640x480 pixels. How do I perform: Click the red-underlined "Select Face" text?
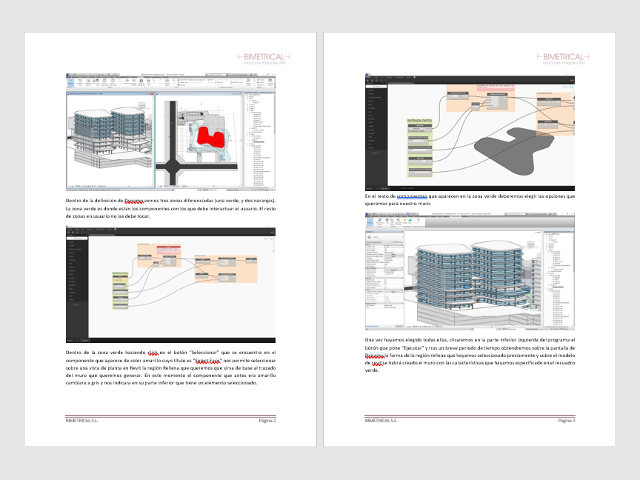click(x=208, y=360)
